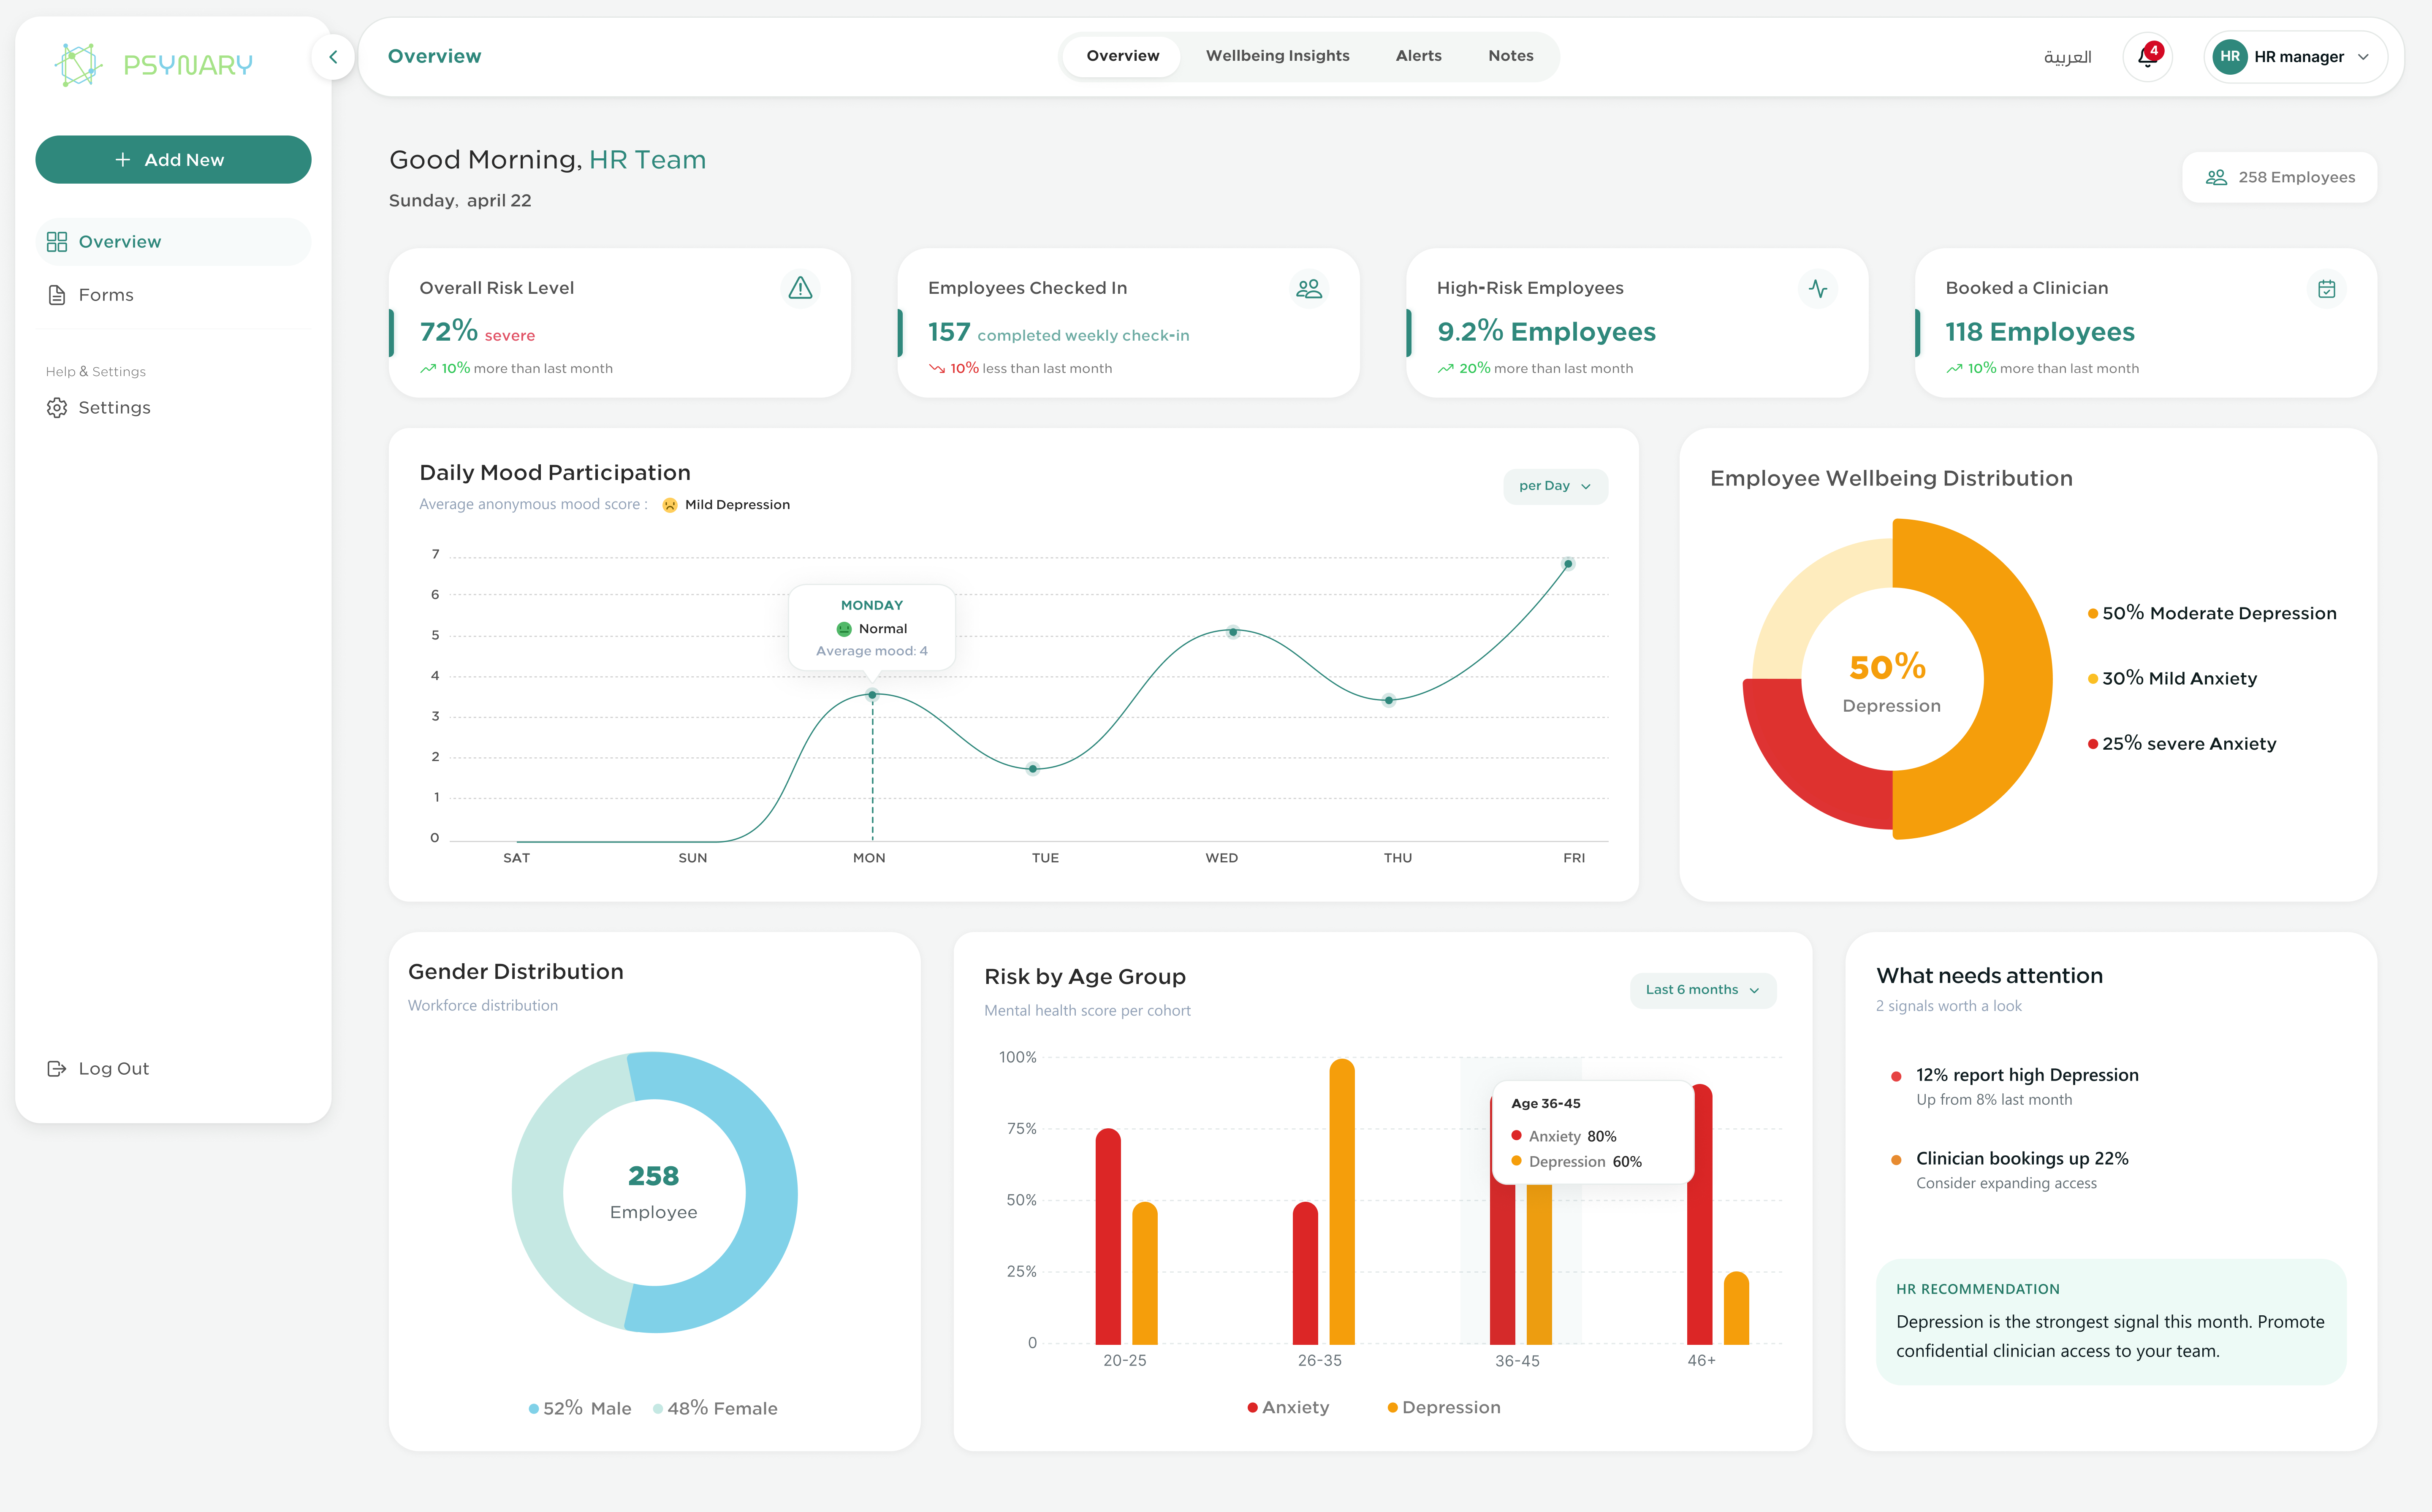Switch language to العربية
The width and height of the screenshot is (2432, 1512).
tap(2067, 57)
